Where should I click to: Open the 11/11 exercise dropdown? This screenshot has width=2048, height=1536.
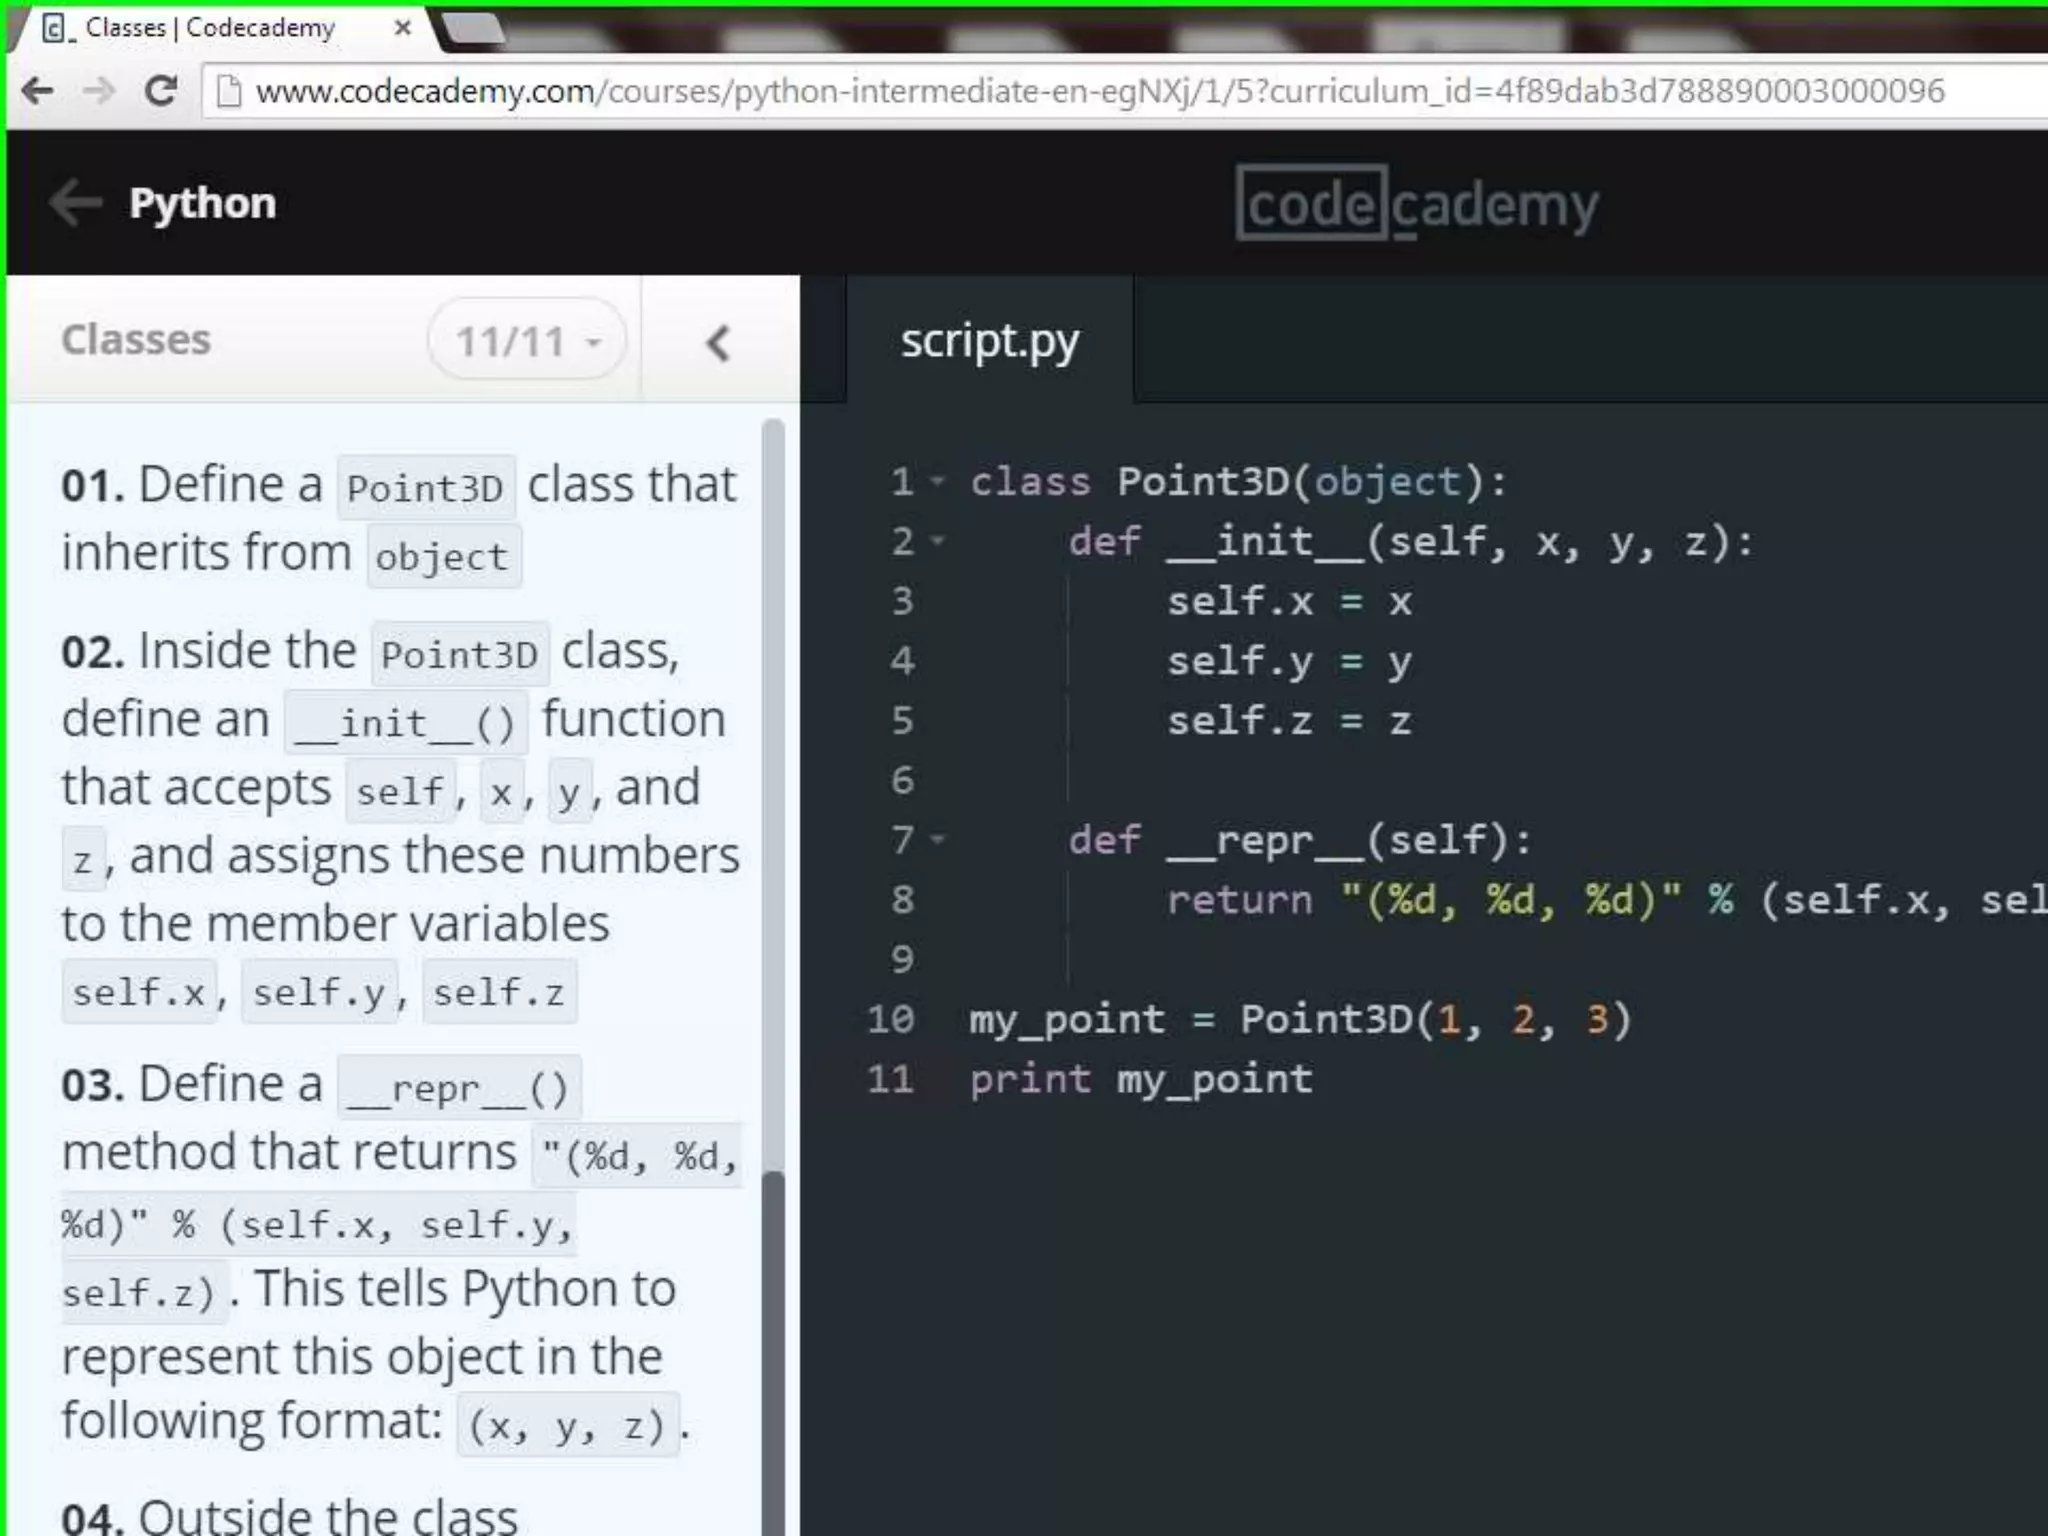pyautogui.click(x=527, y=340)
